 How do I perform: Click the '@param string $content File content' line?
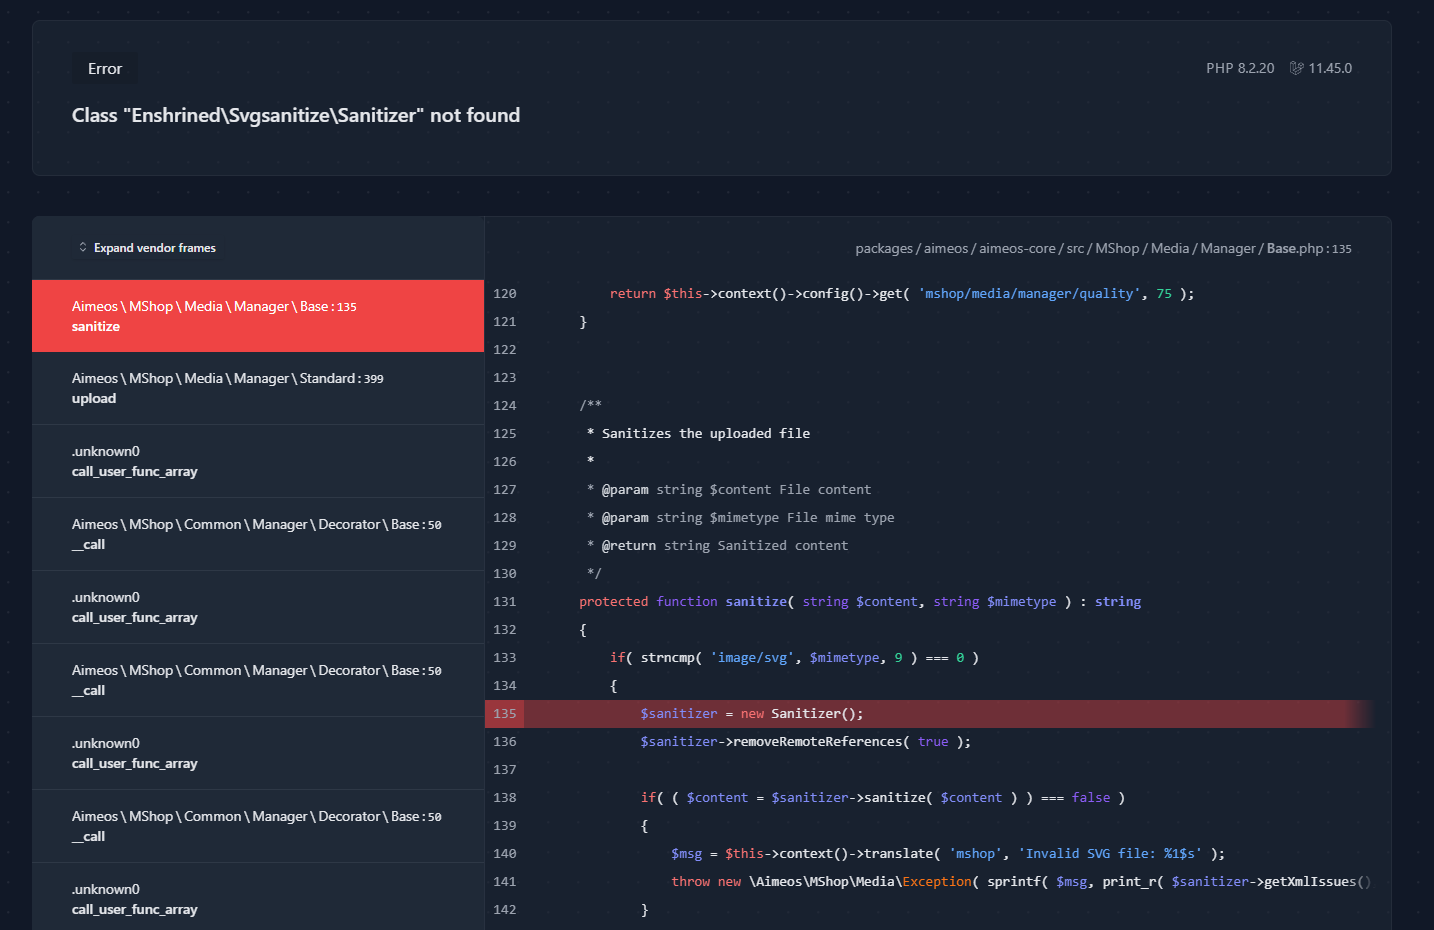[x=728, y=490]
